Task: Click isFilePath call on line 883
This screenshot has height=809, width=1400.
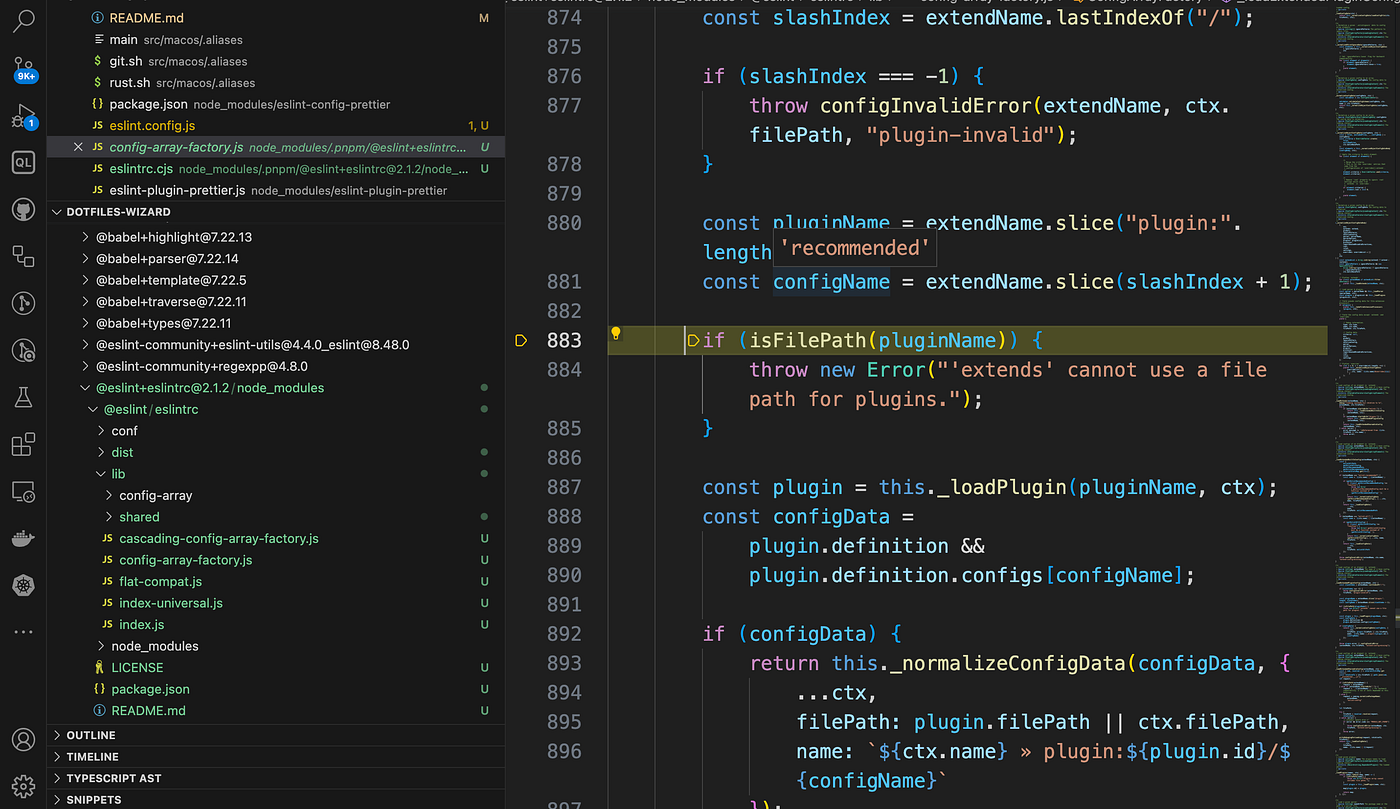Action: (x=809, y=341)
